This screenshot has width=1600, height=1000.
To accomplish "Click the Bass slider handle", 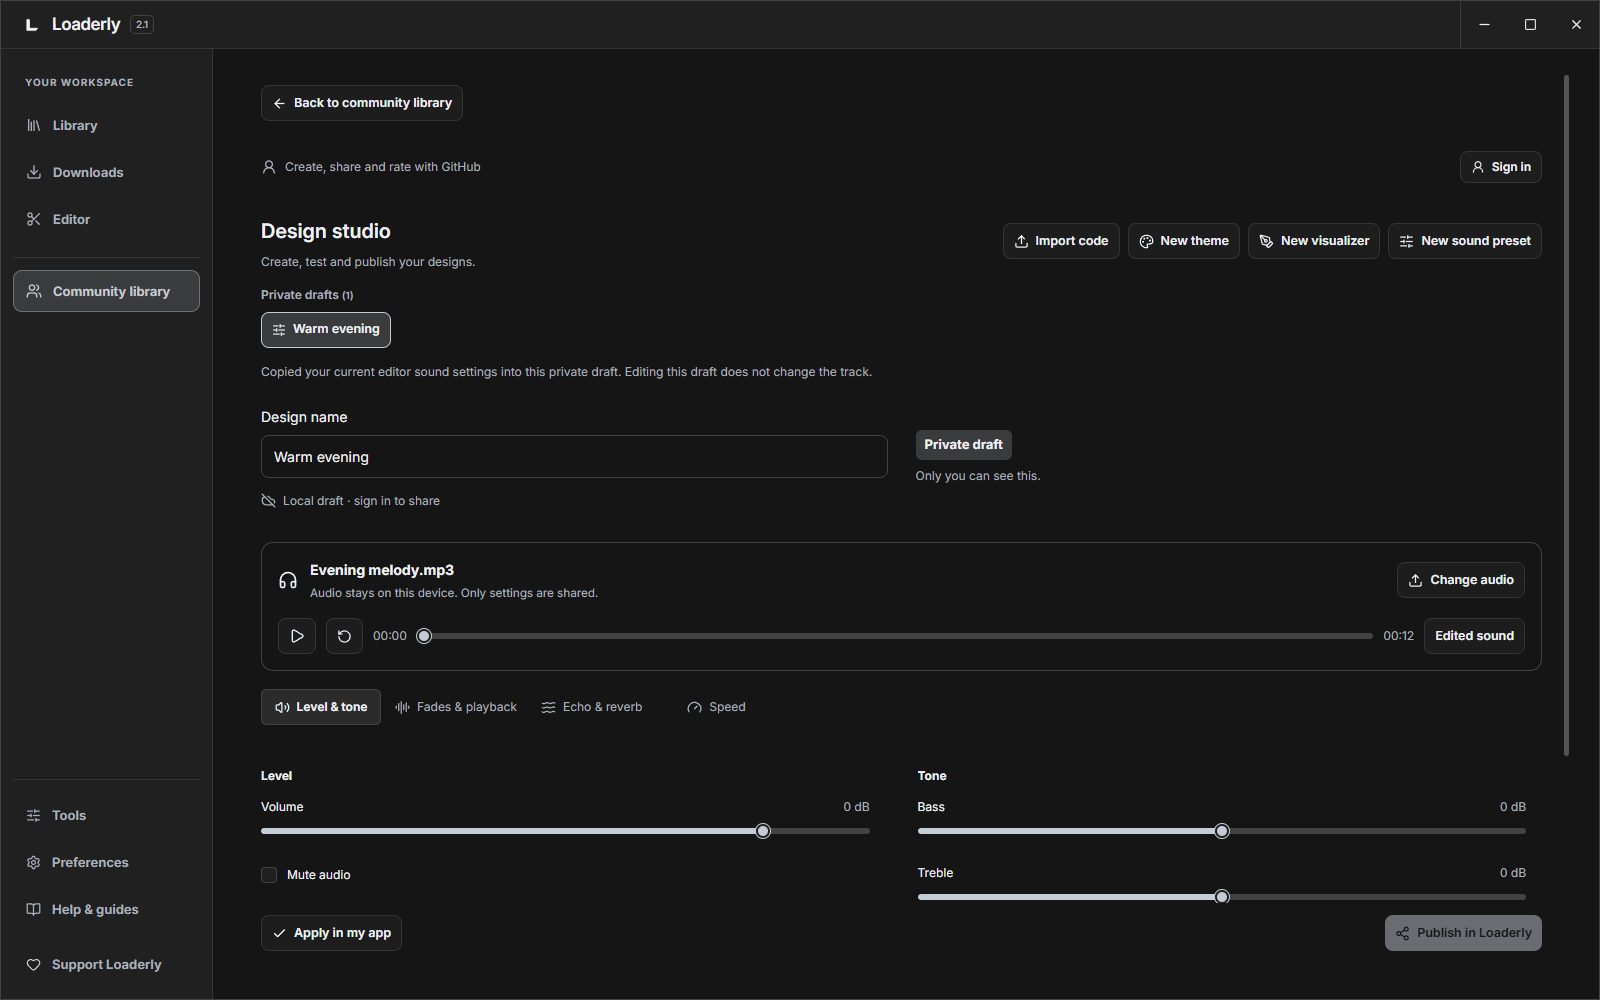I will [1222, 831].
